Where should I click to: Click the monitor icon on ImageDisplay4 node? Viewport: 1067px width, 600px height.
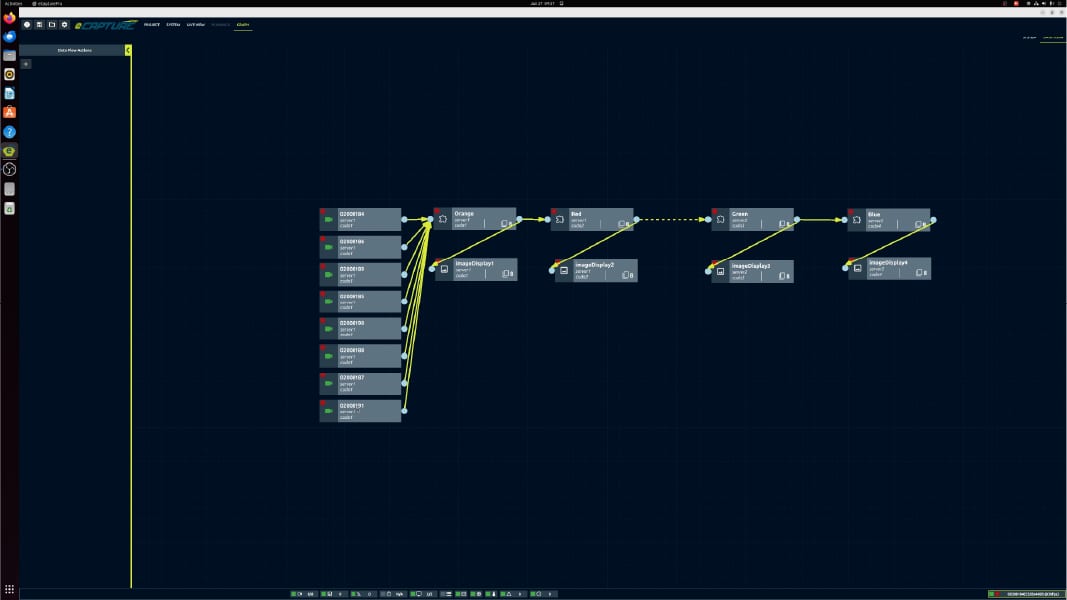point(858,267)
